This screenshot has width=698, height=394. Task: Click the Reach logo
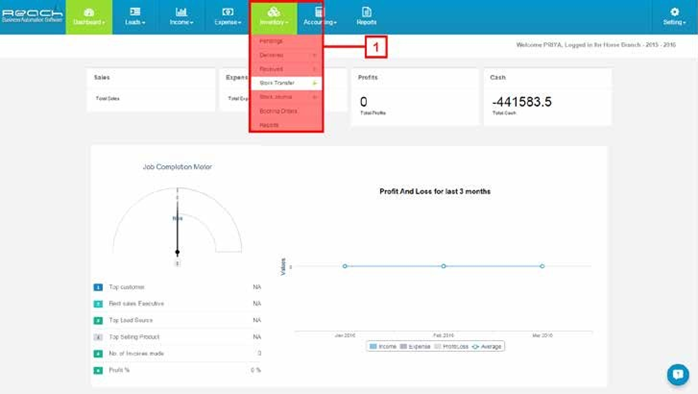(x=32, y=16)
